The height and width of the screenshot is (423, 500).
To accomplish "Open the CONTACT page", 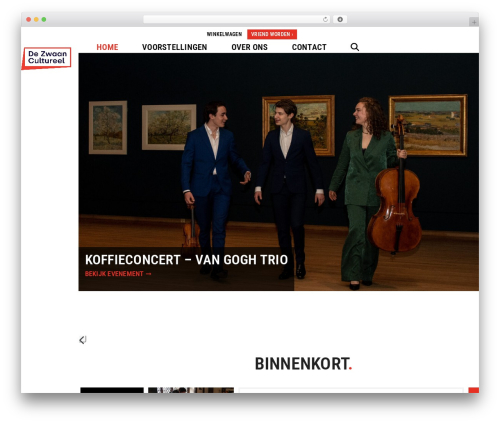I will (309, 47).
